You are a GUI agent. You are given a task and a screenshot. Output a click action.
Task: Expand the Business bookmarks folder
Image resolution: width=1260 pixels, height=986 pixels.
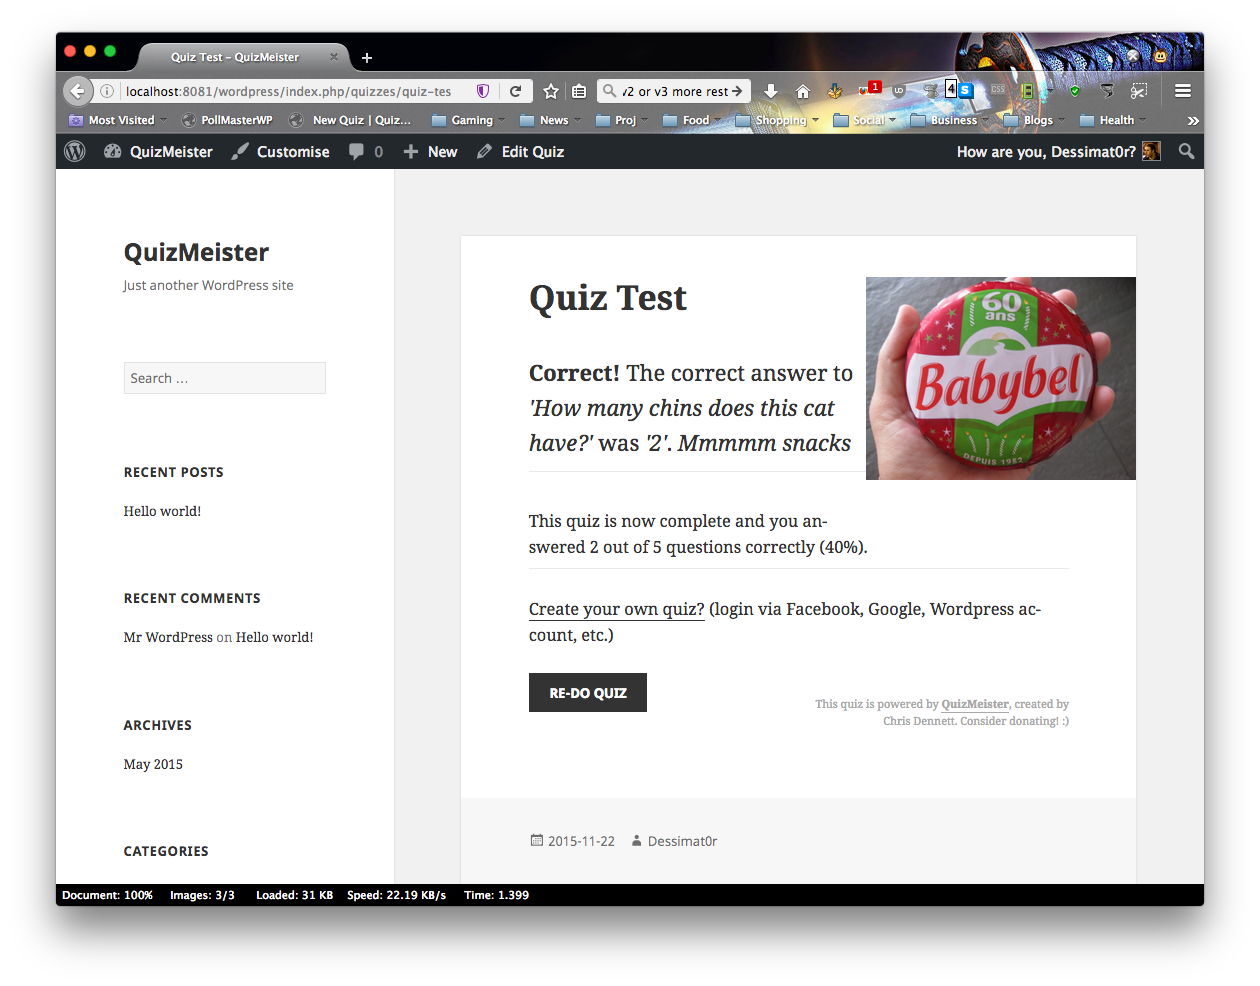(x=949, y=120)
